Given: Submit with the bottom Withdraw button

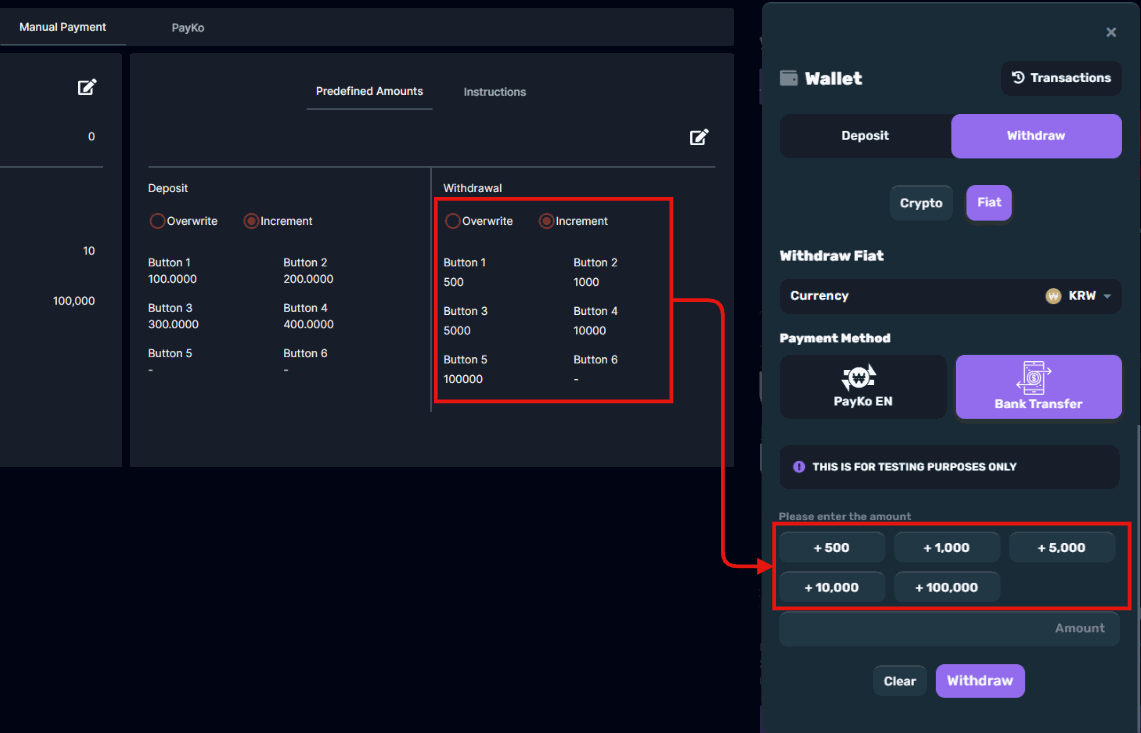Looking at the screenshot, I should 980,681.
